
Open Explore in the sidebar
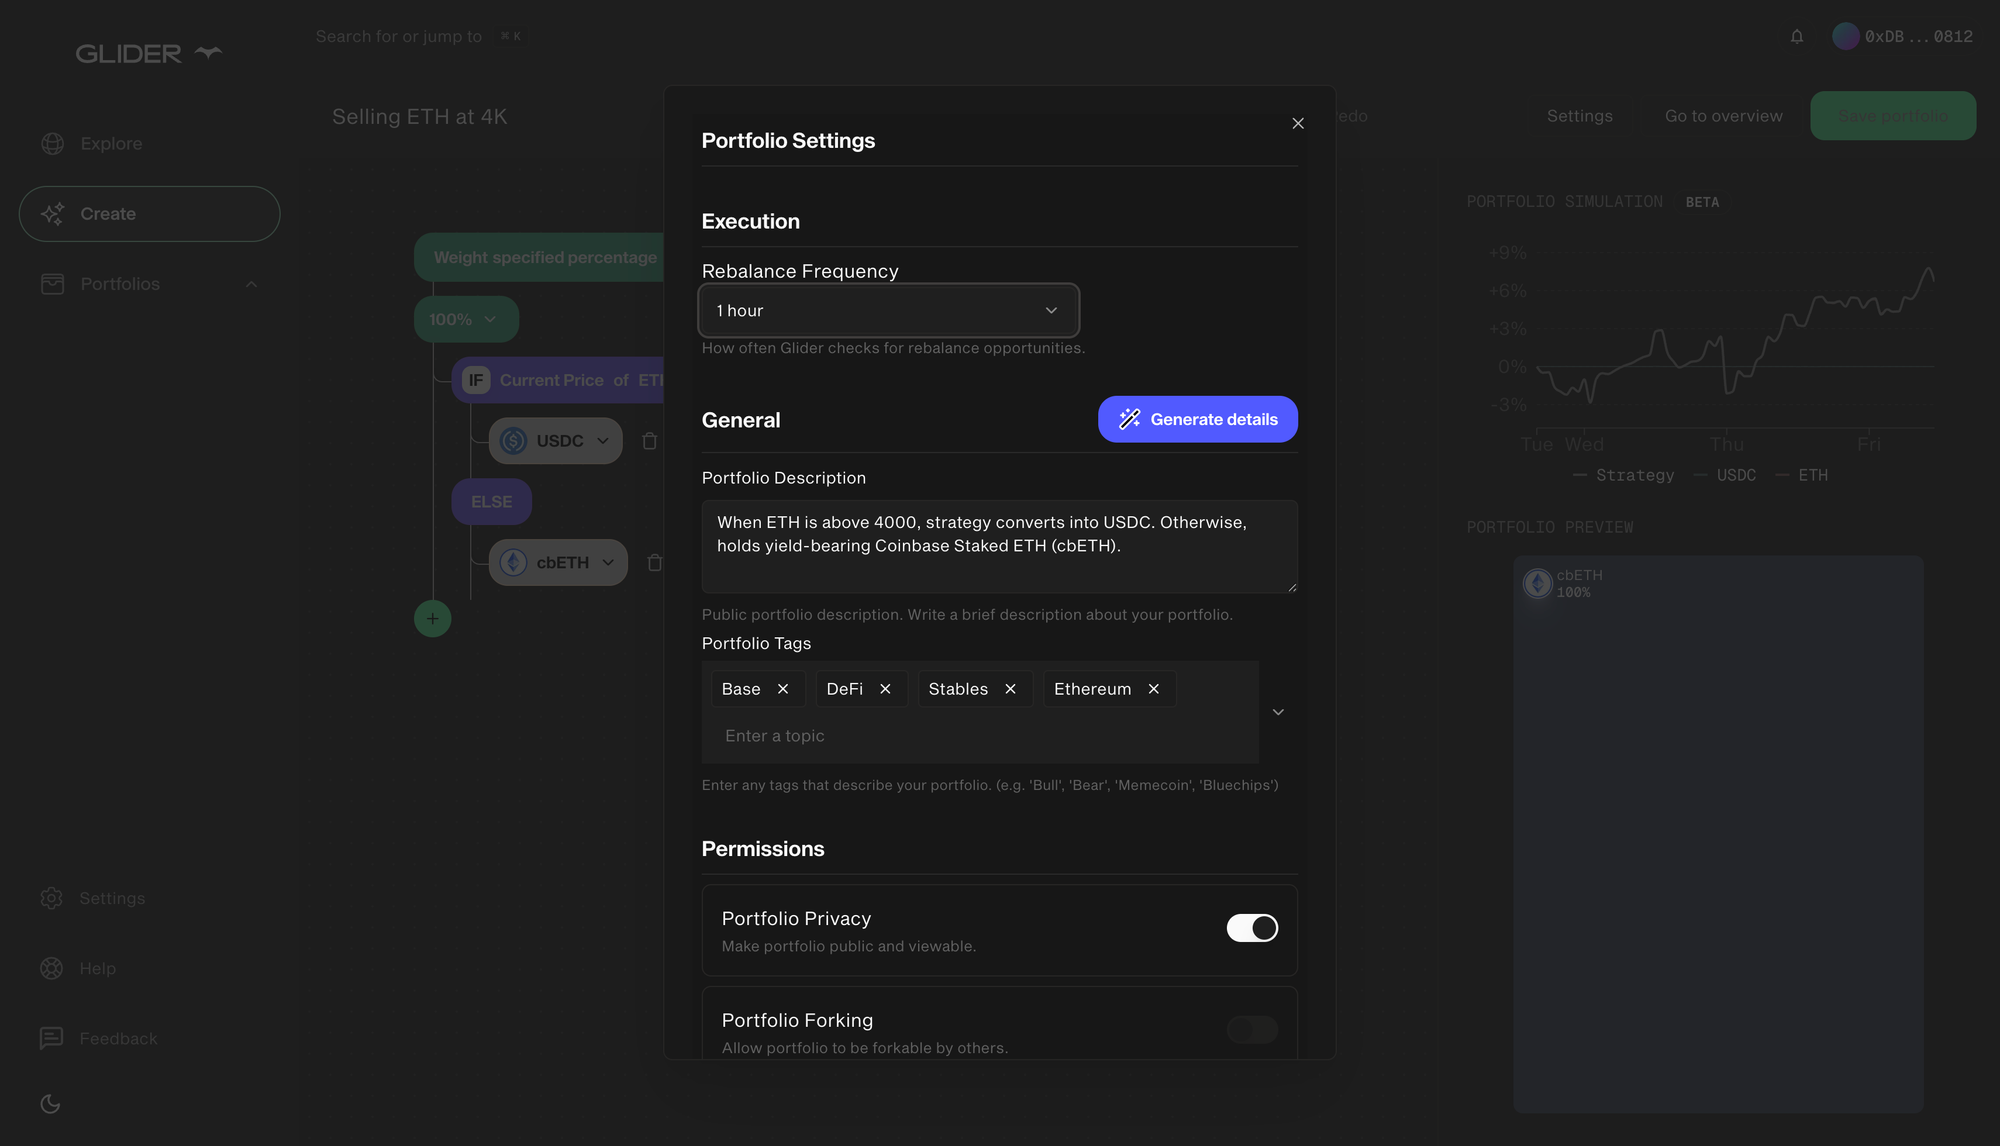coord(110,144)
